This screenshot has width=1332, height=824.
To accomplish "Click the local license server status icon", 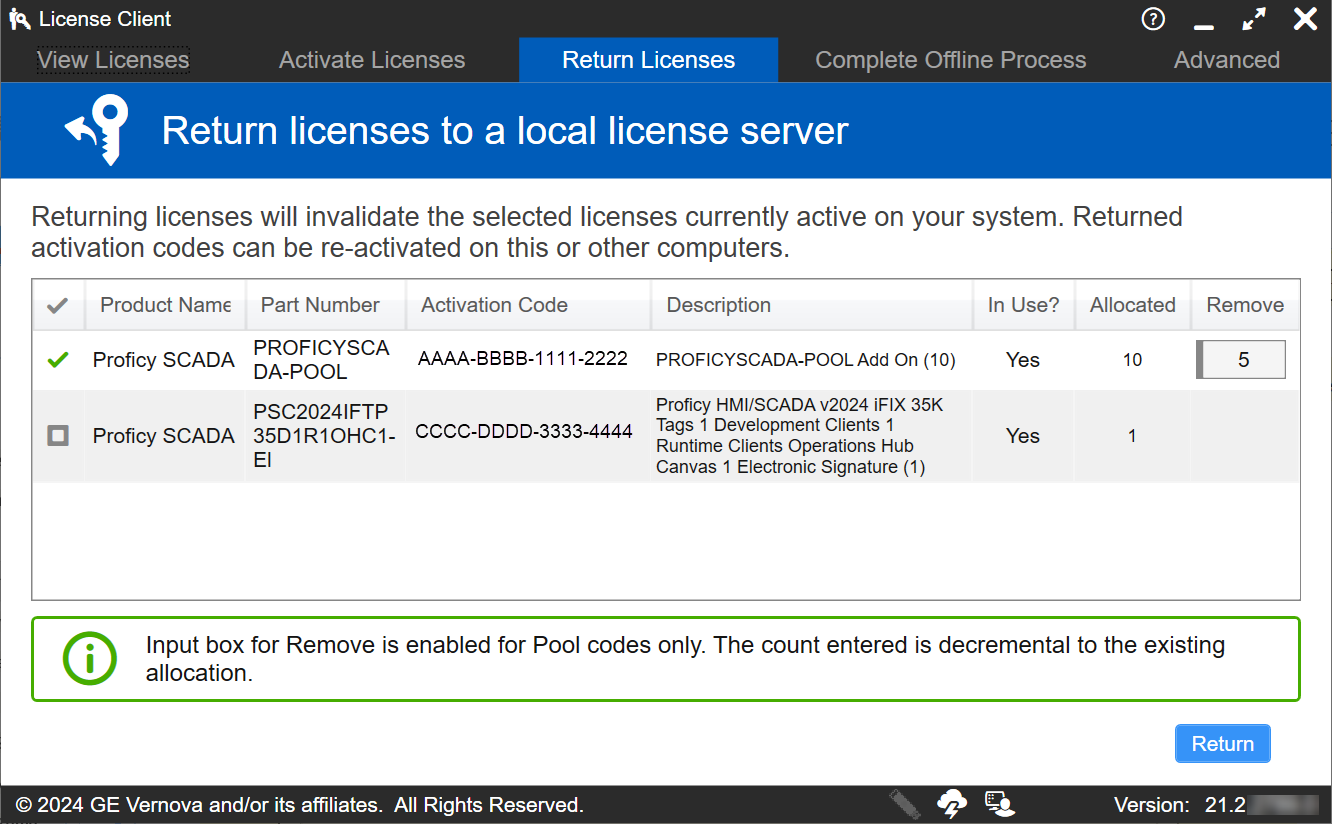I will pos(999,803).
